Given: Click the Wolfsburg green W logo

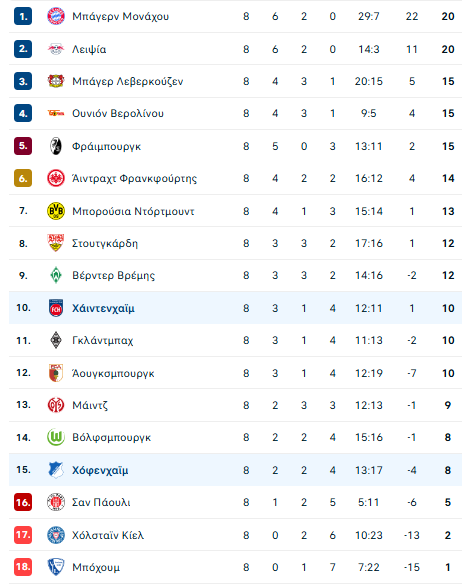Looking at the screenshot, I should click(x=56, y=437).
